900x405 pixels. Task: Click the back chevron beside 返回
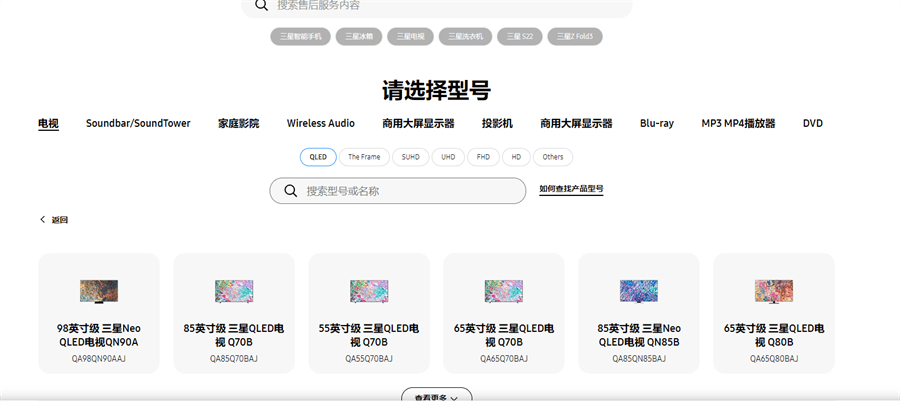pos(42,220)
